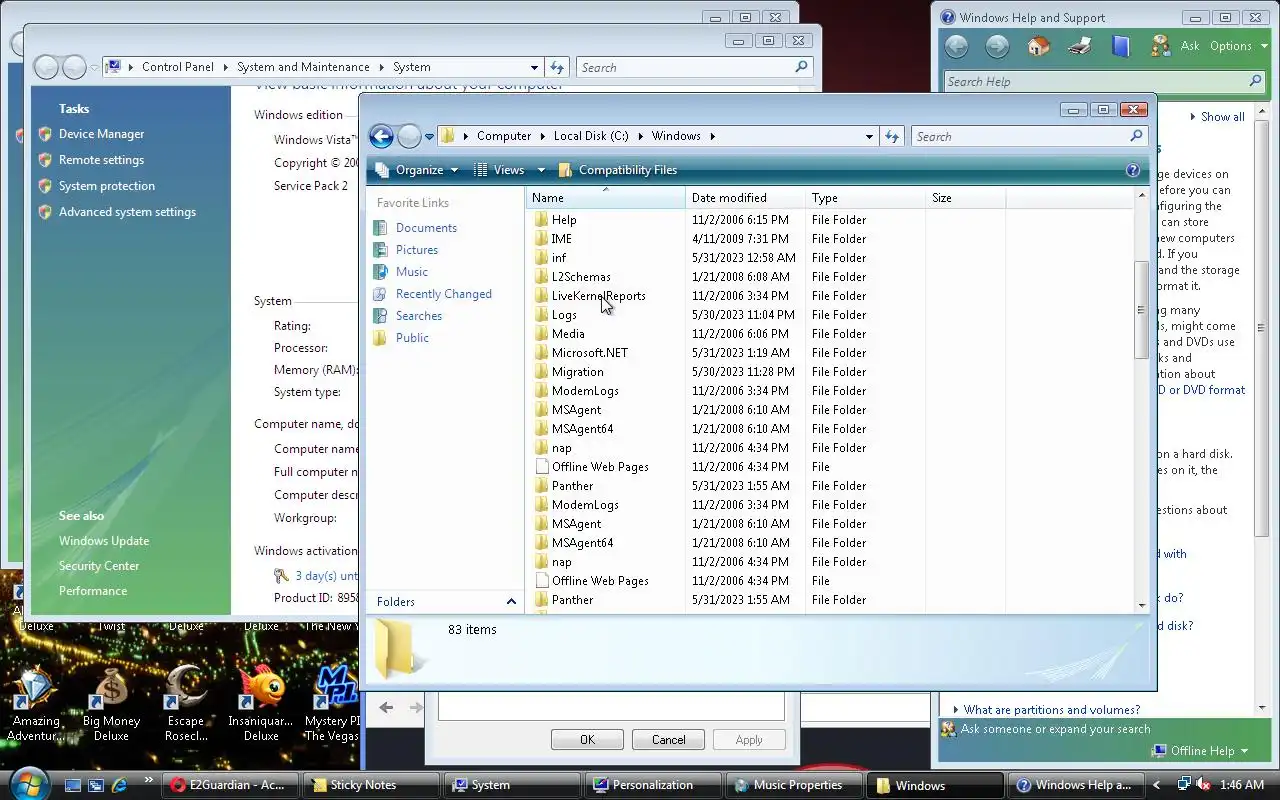Image resolution: width=1280 pixels, height=800 pixels.
Task: Open Documents in Favorite Links
Action: pos(426,228)
